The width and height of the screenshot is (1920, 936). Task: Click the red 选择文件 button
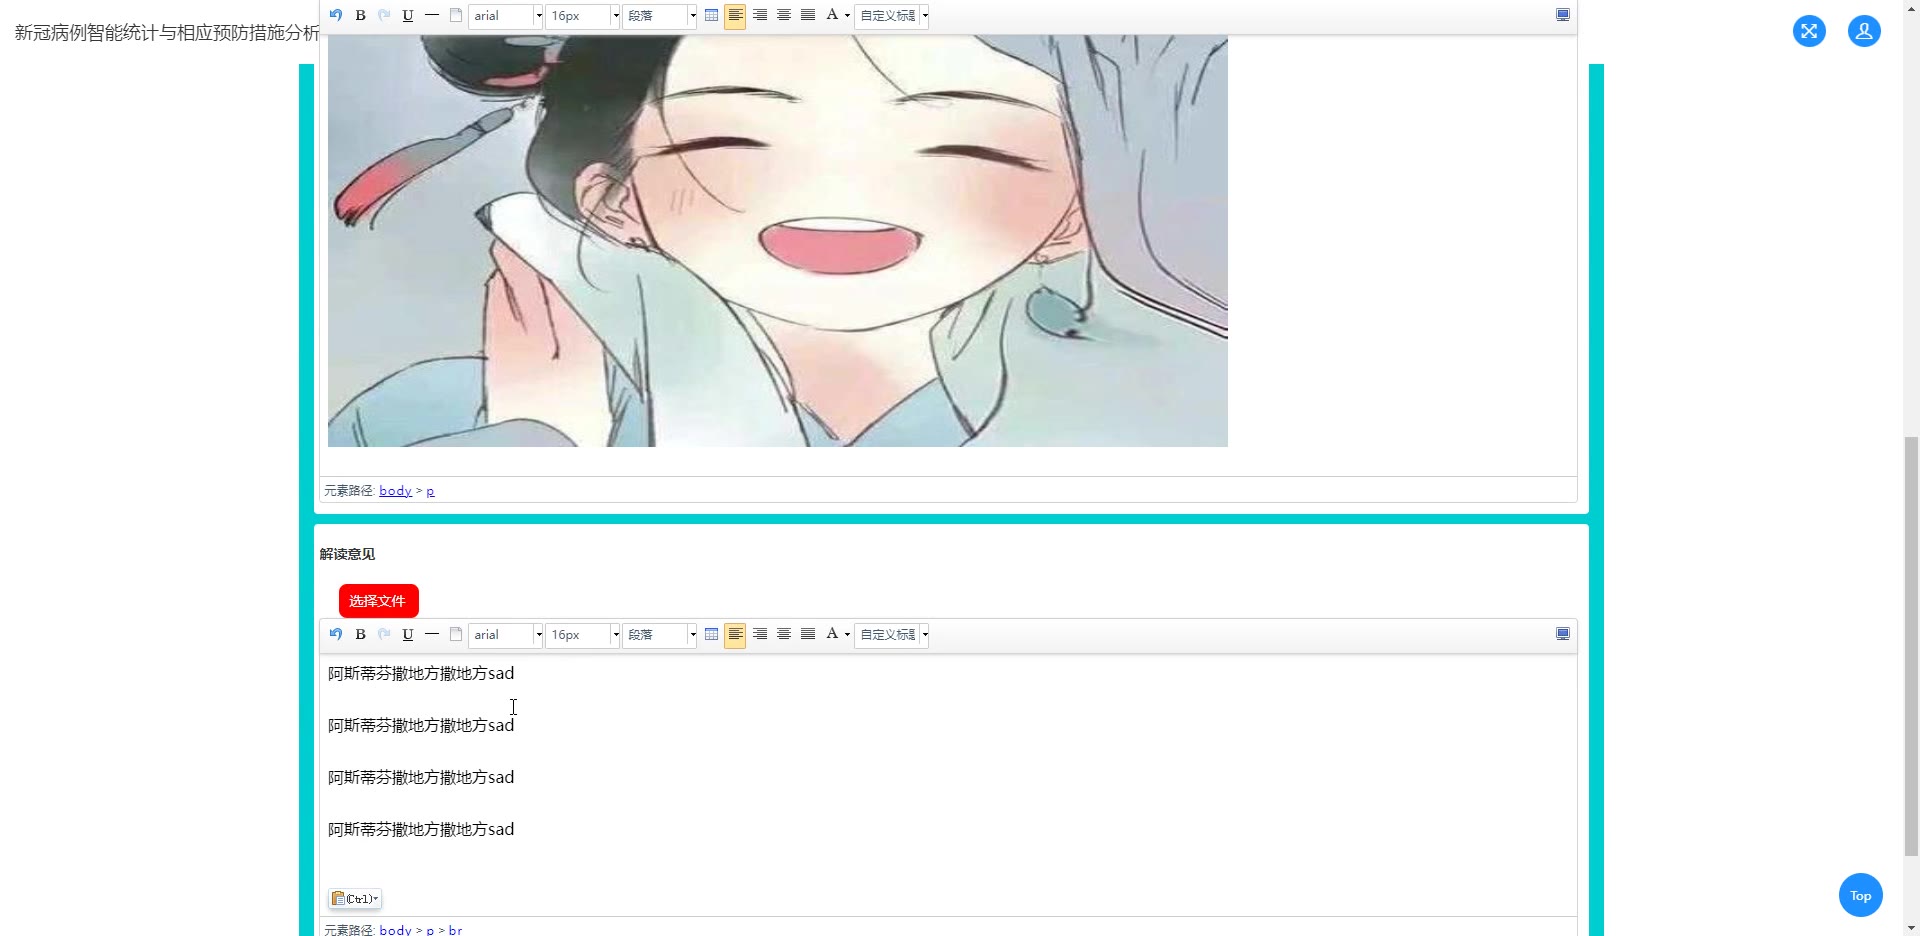click(378, 601)
